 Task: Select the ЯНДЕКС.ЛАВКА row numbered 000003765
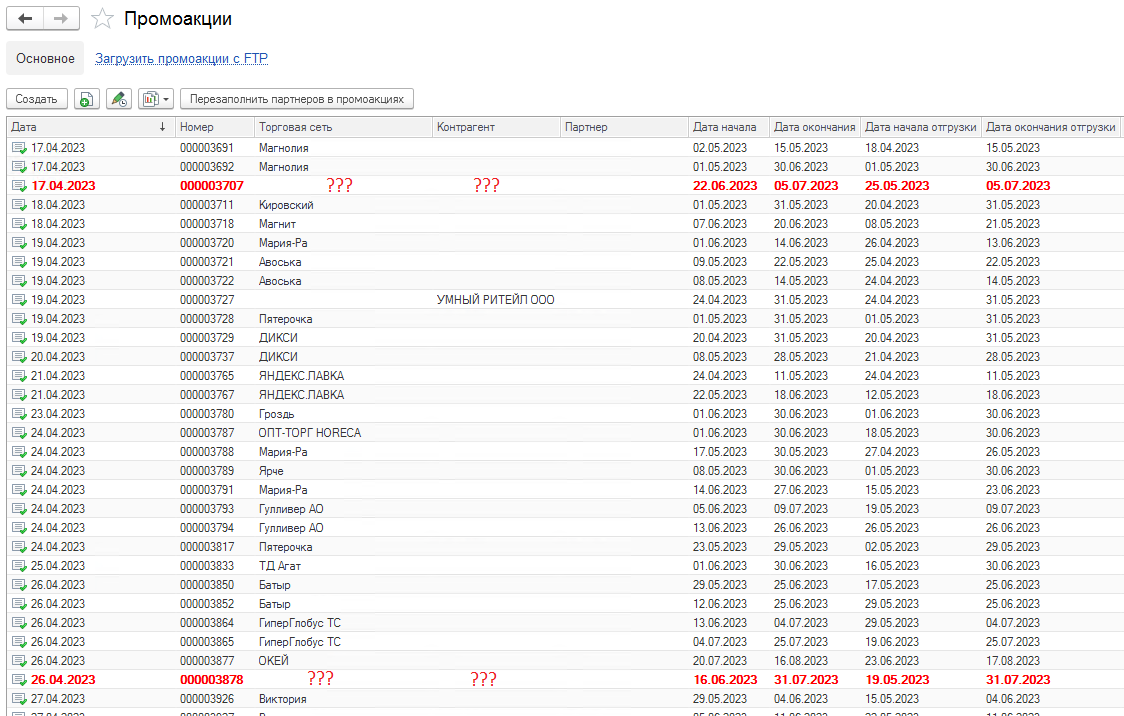(301, 376)
